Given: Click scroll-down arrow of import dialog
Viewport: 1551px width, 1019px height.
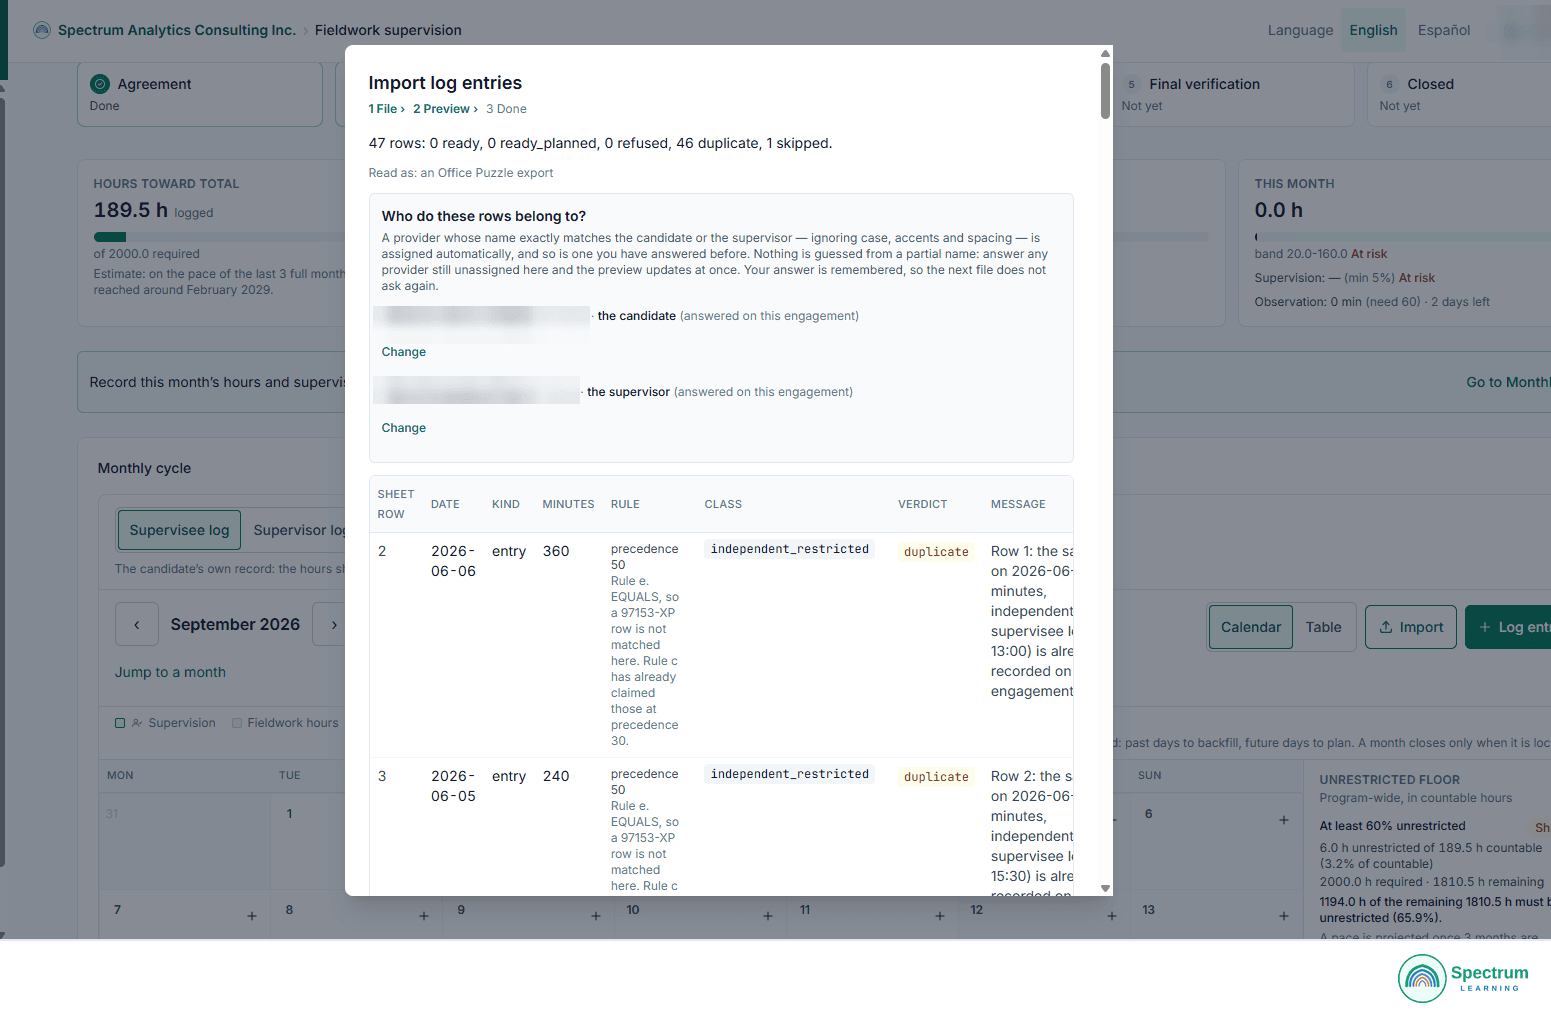Looking at the screenshot, I should coord(1105,888).
